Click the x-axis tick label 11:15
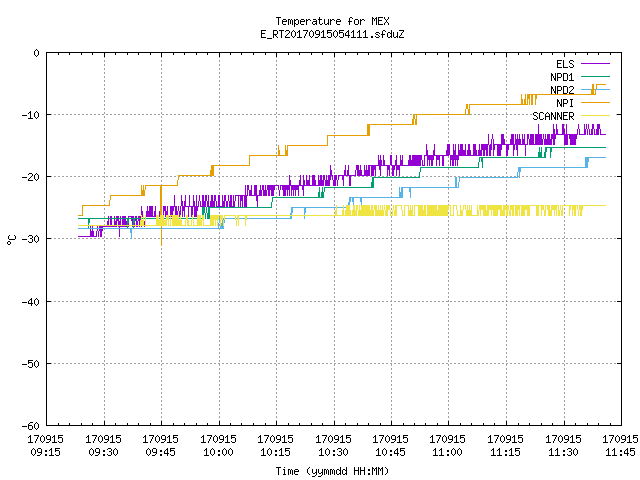 pos(506,452)
